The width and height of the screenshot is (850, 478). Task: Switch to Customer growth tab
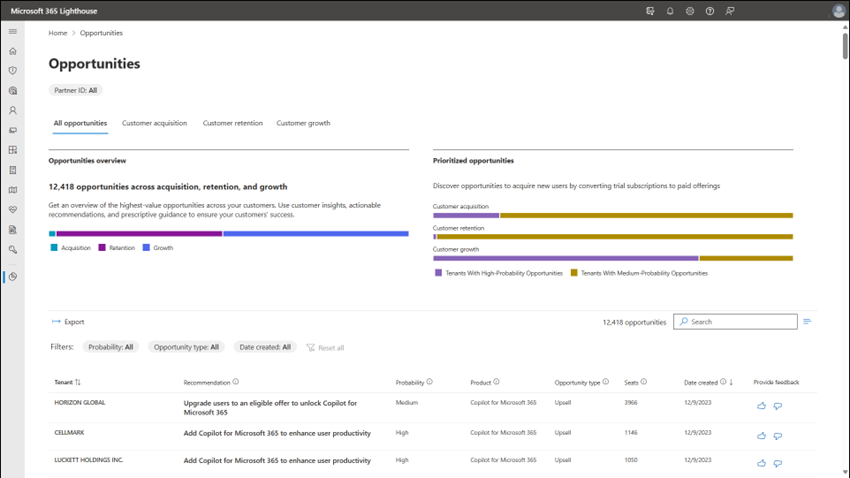(x=303, y=124)
